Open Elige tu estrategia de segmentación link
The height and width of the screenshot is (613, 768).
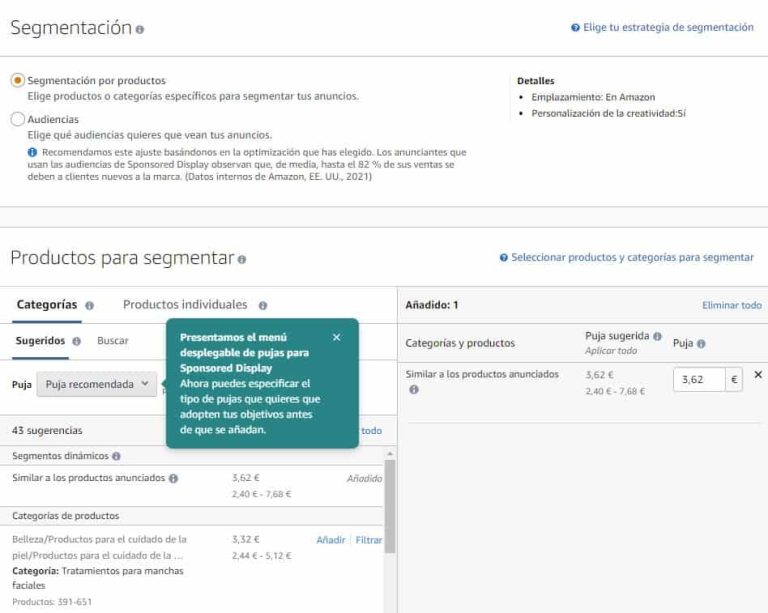click(668, 27)
